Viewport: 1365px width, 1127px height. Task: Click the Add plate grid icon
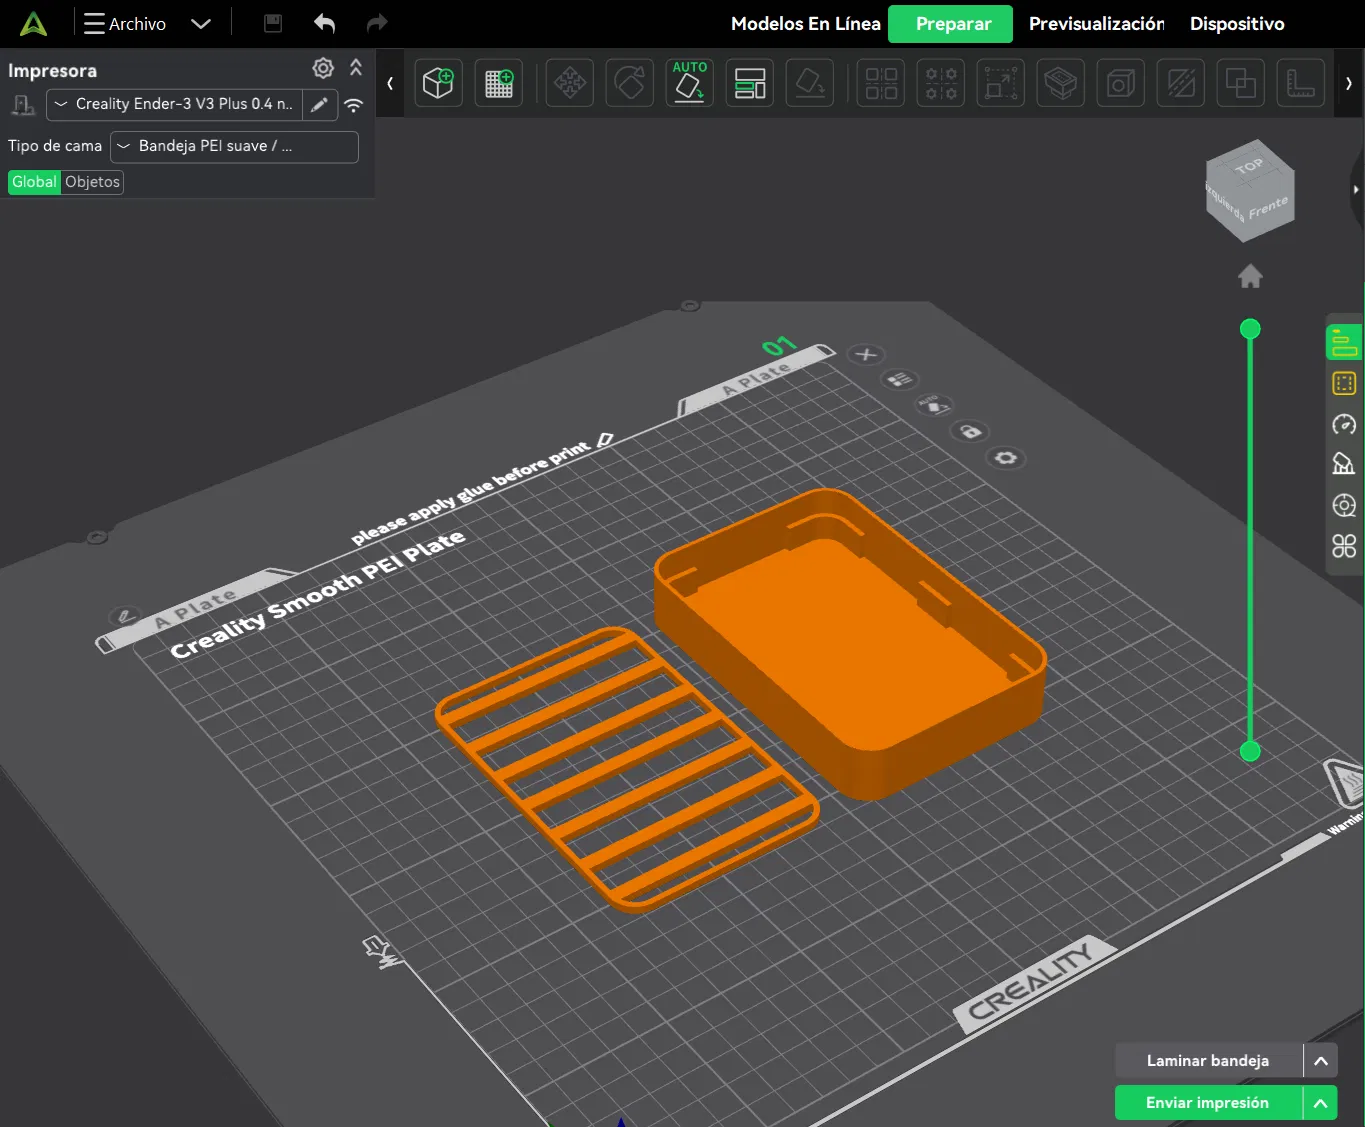pos(499,83)
